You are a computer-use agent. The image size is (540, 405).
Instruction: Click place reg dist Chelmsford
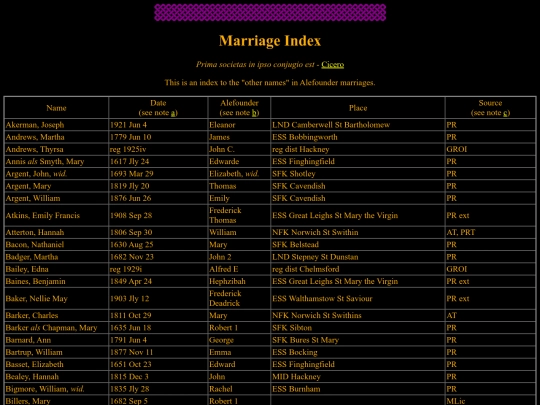[306, 269]
